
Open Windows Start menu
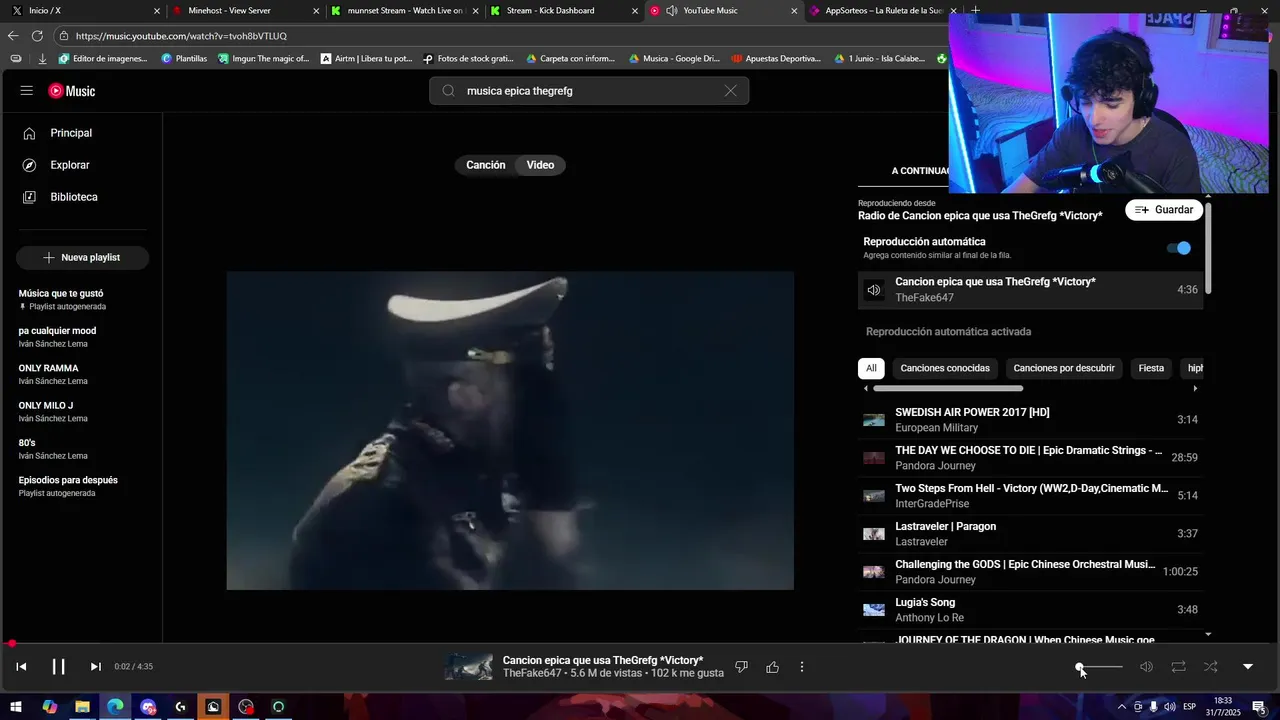pos(16,707)
